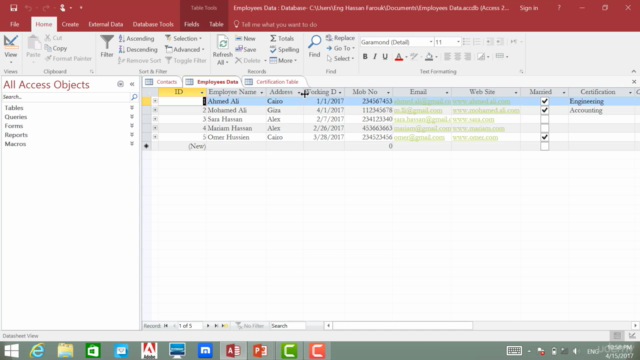Sort records Descending
Screen dimensions: 640x360
[x=138, y=49]
